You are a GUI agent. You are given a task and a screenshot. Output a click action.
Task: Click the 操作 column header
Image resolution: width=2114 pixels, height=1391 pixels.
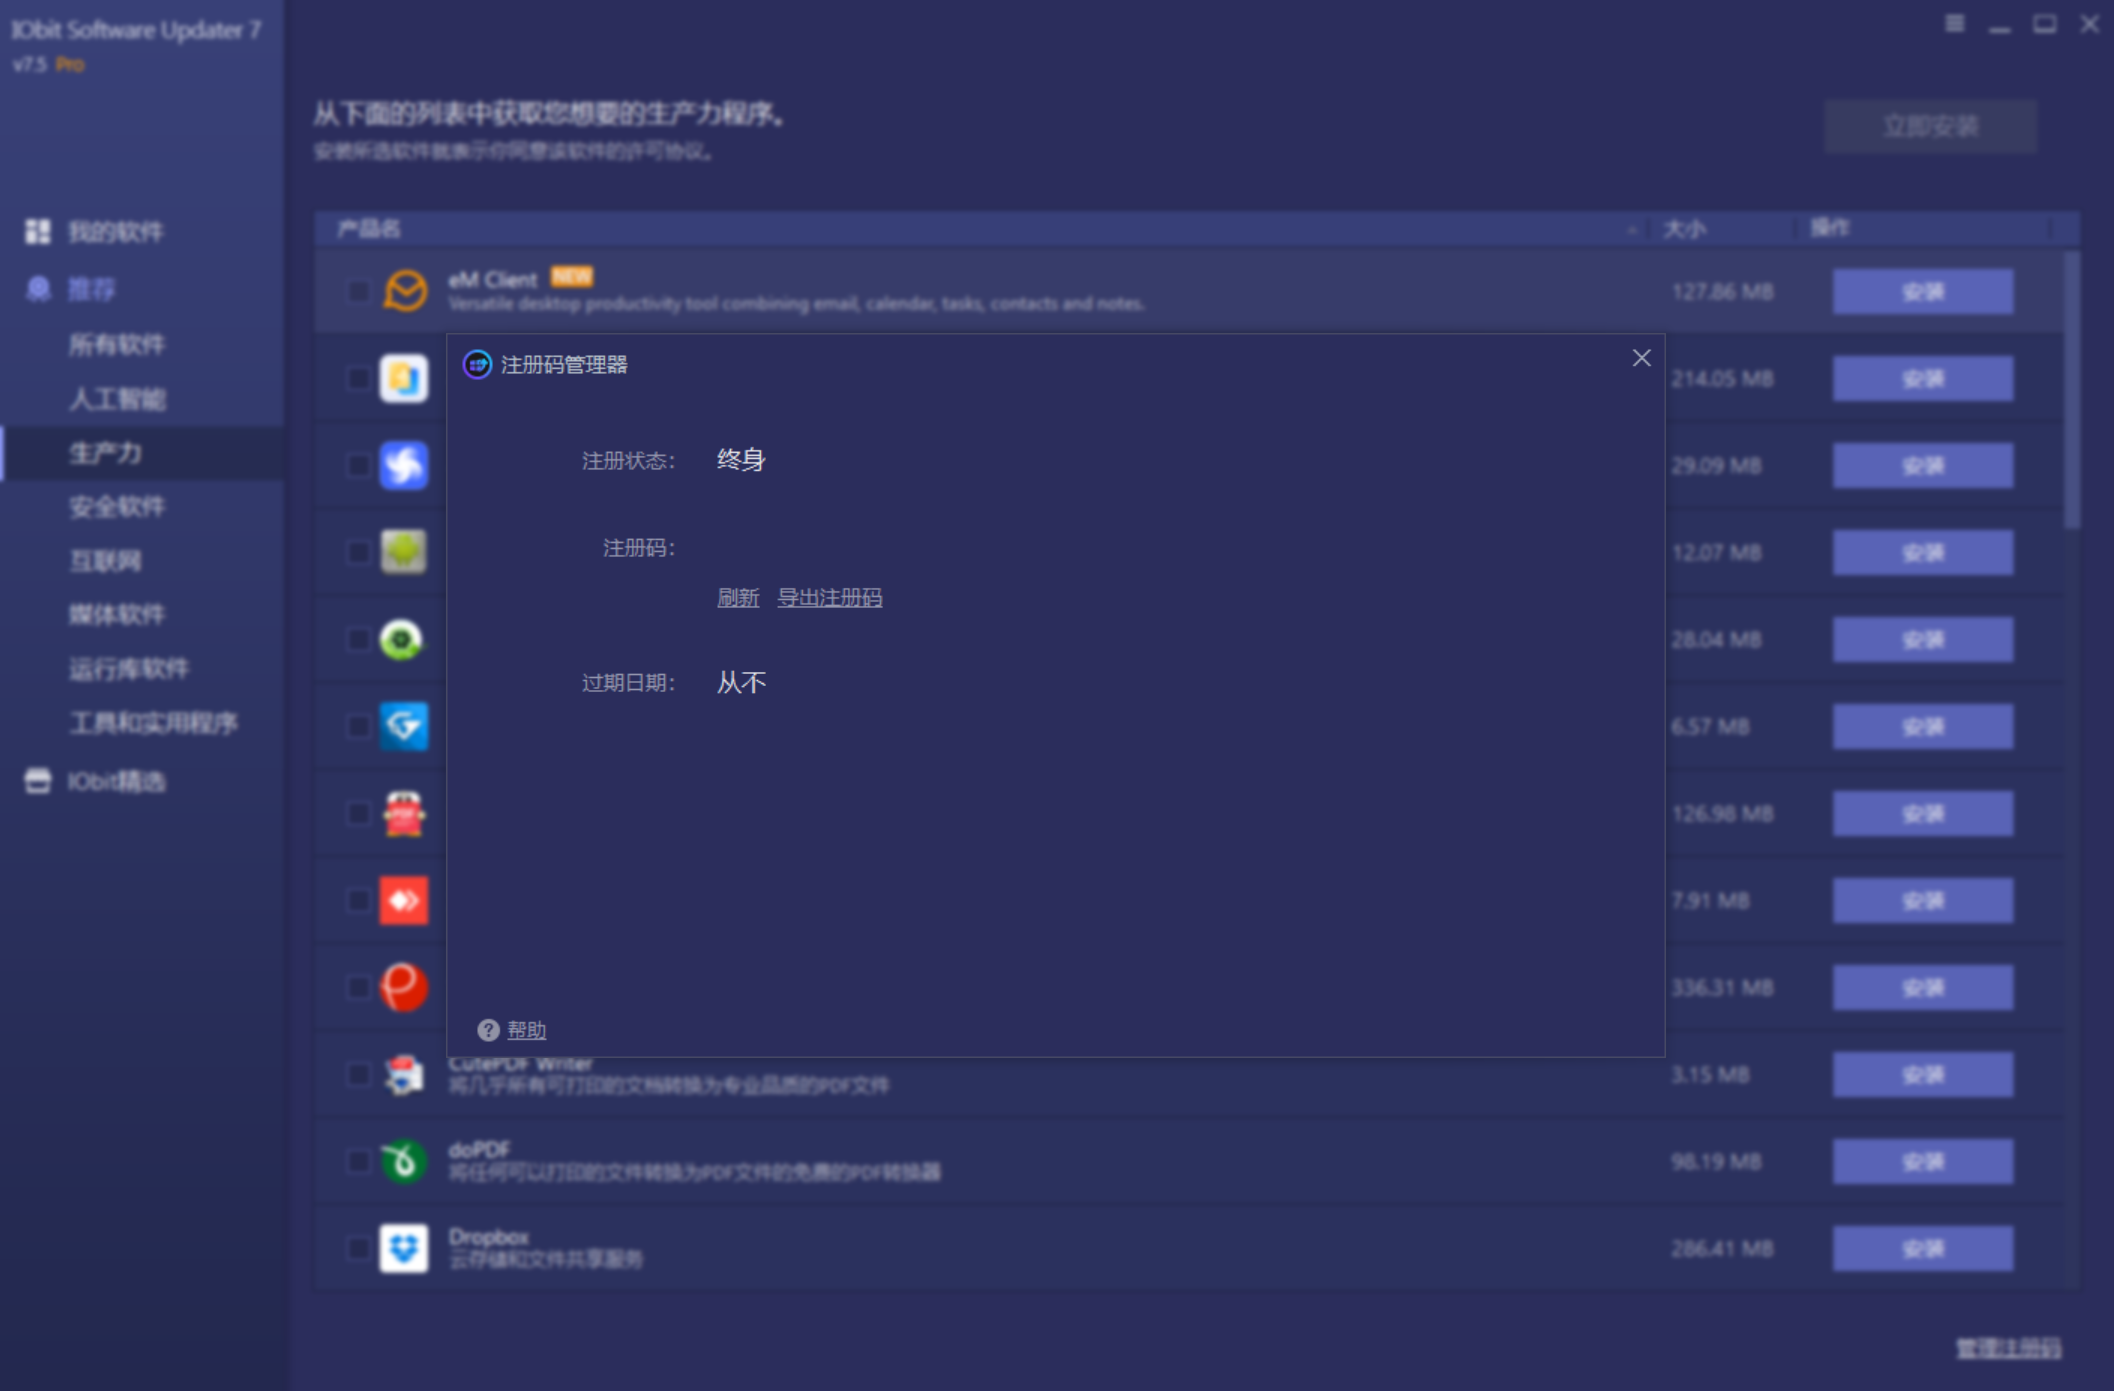tap(1830, 228)
